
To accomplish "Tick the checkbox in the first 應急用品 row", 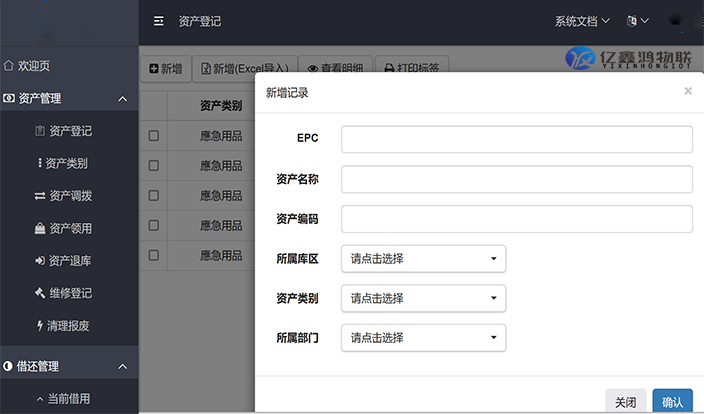I will (154, 136).
